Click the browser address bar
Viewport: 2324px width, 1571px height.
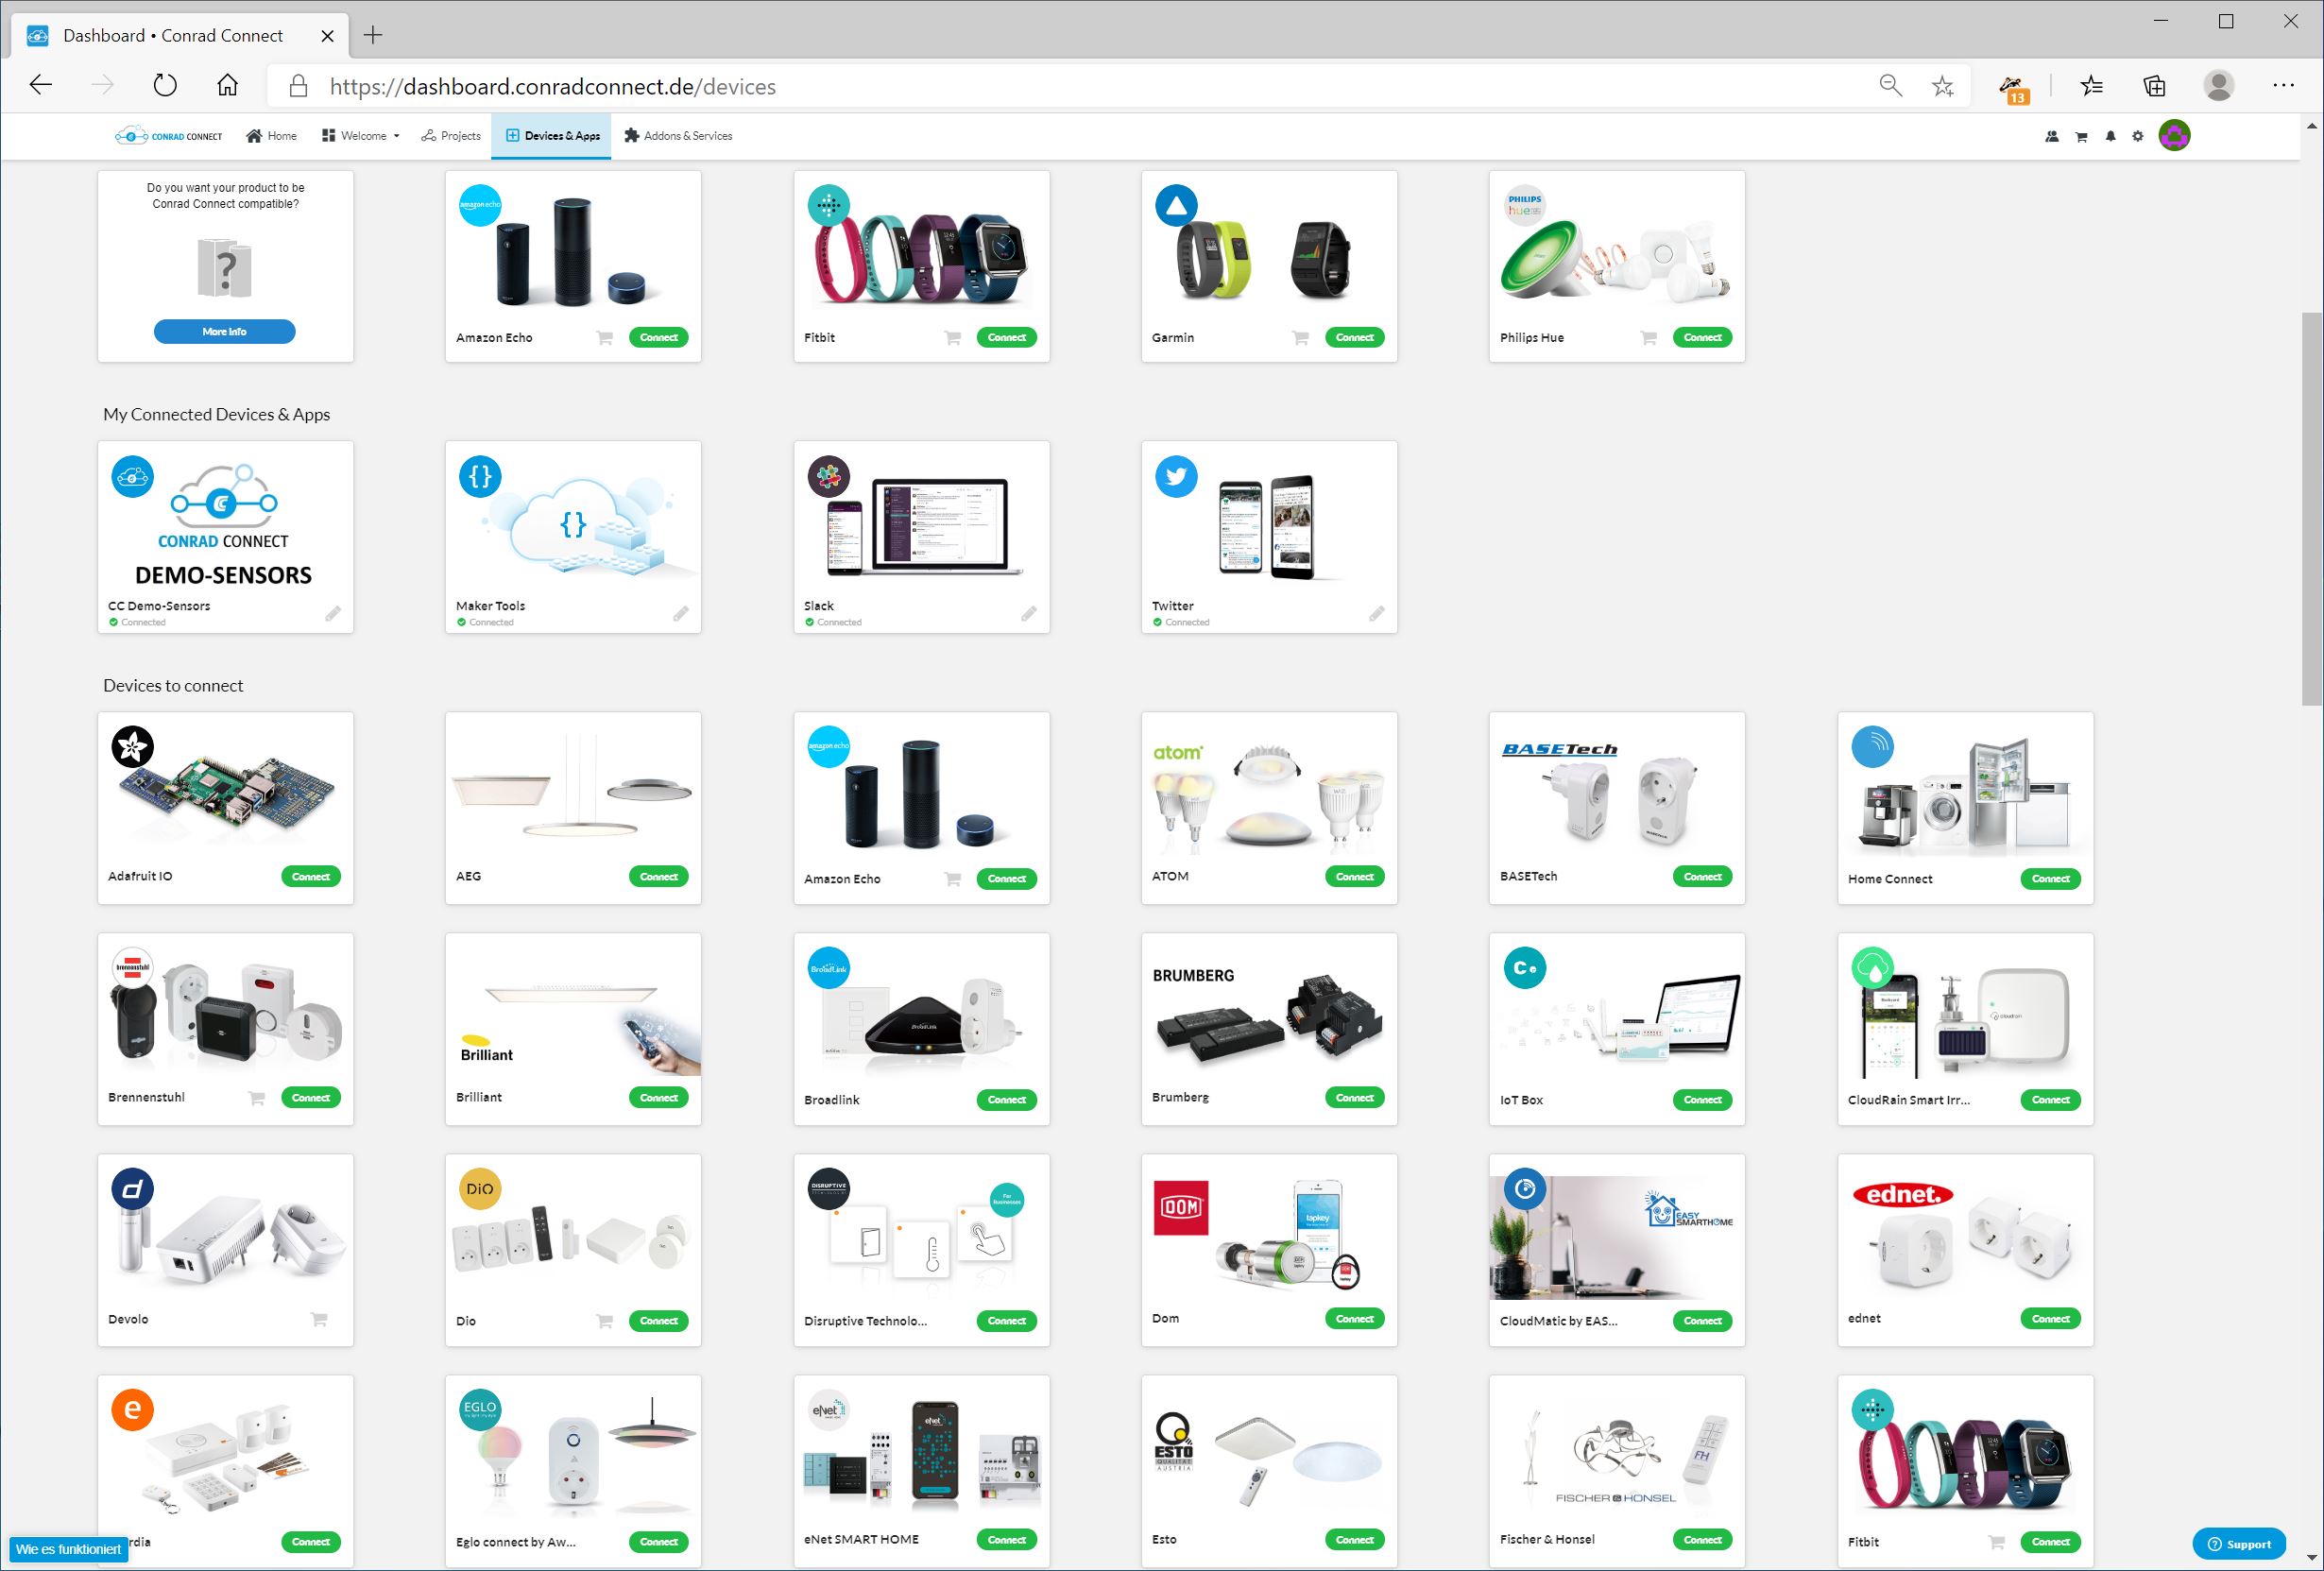point(1000,87)
